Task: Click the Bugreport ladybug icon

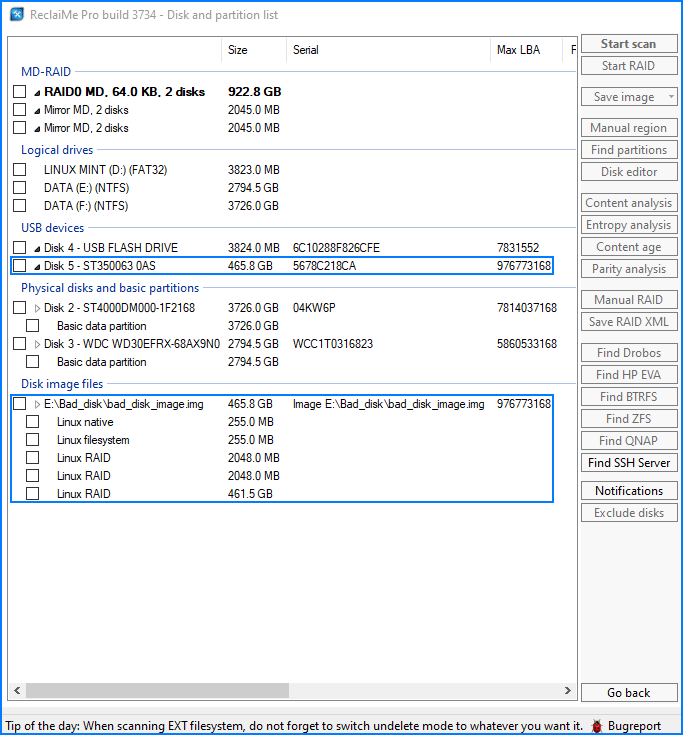Action: pyautogui.click(x=597, y=726)
